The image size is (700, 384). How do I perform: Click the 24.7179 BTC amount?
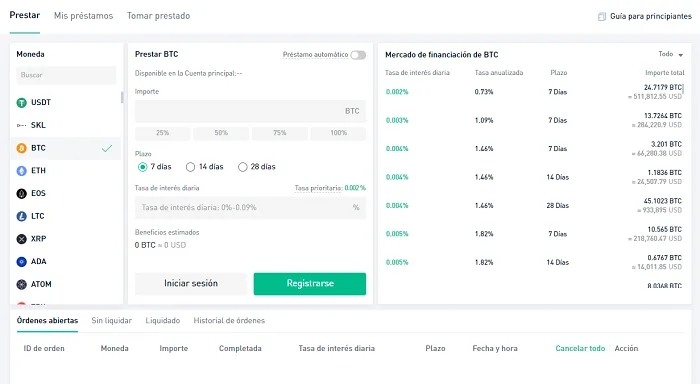[x=663, y=88]
